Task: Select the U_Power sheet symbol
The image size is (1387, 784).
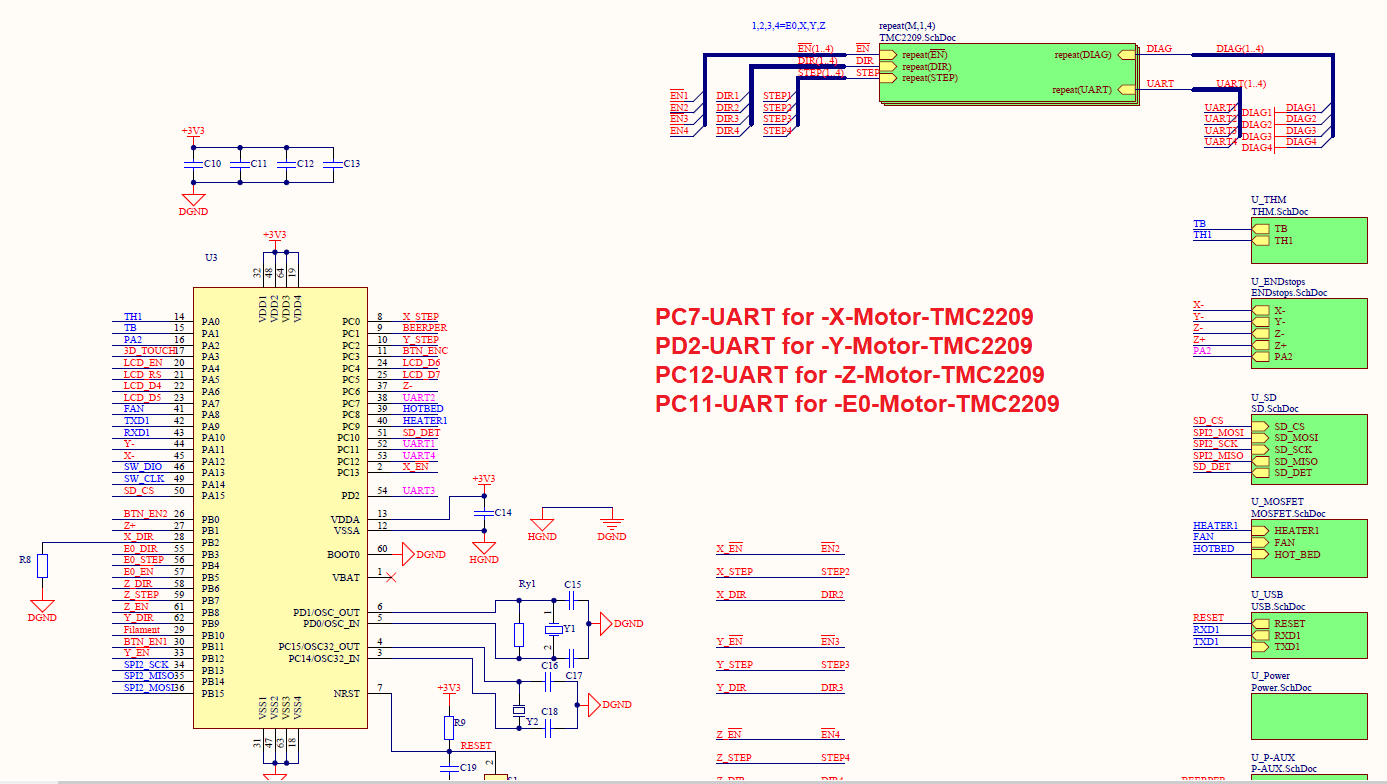Action: [x=1309, y=716]
